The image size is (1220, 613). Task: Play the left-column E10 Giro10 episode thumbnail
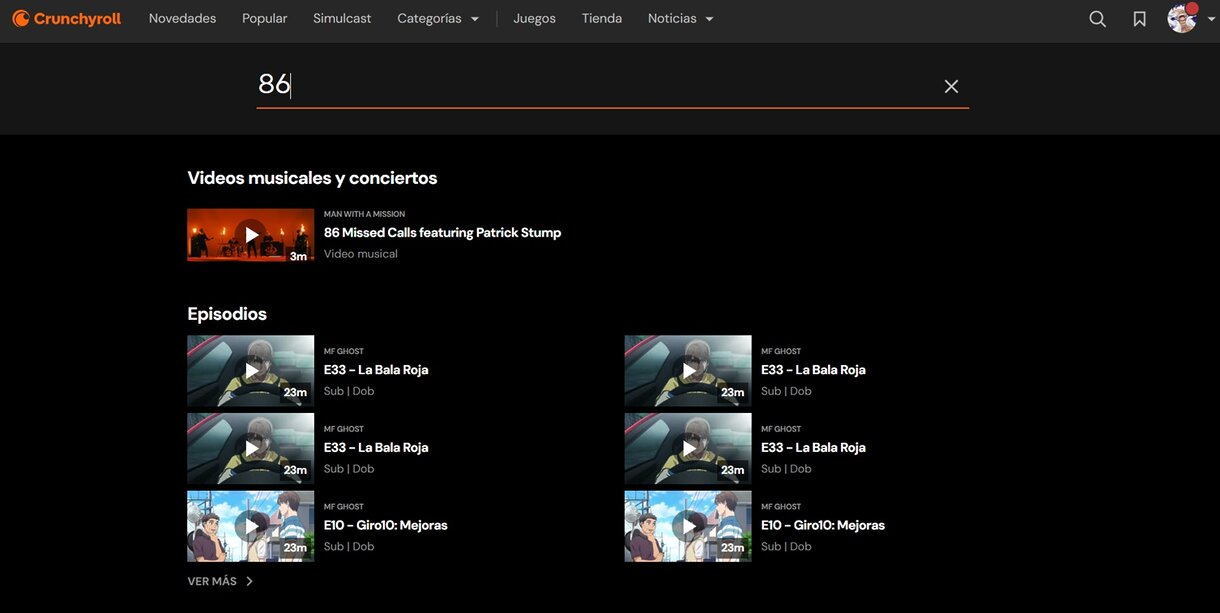250,526
